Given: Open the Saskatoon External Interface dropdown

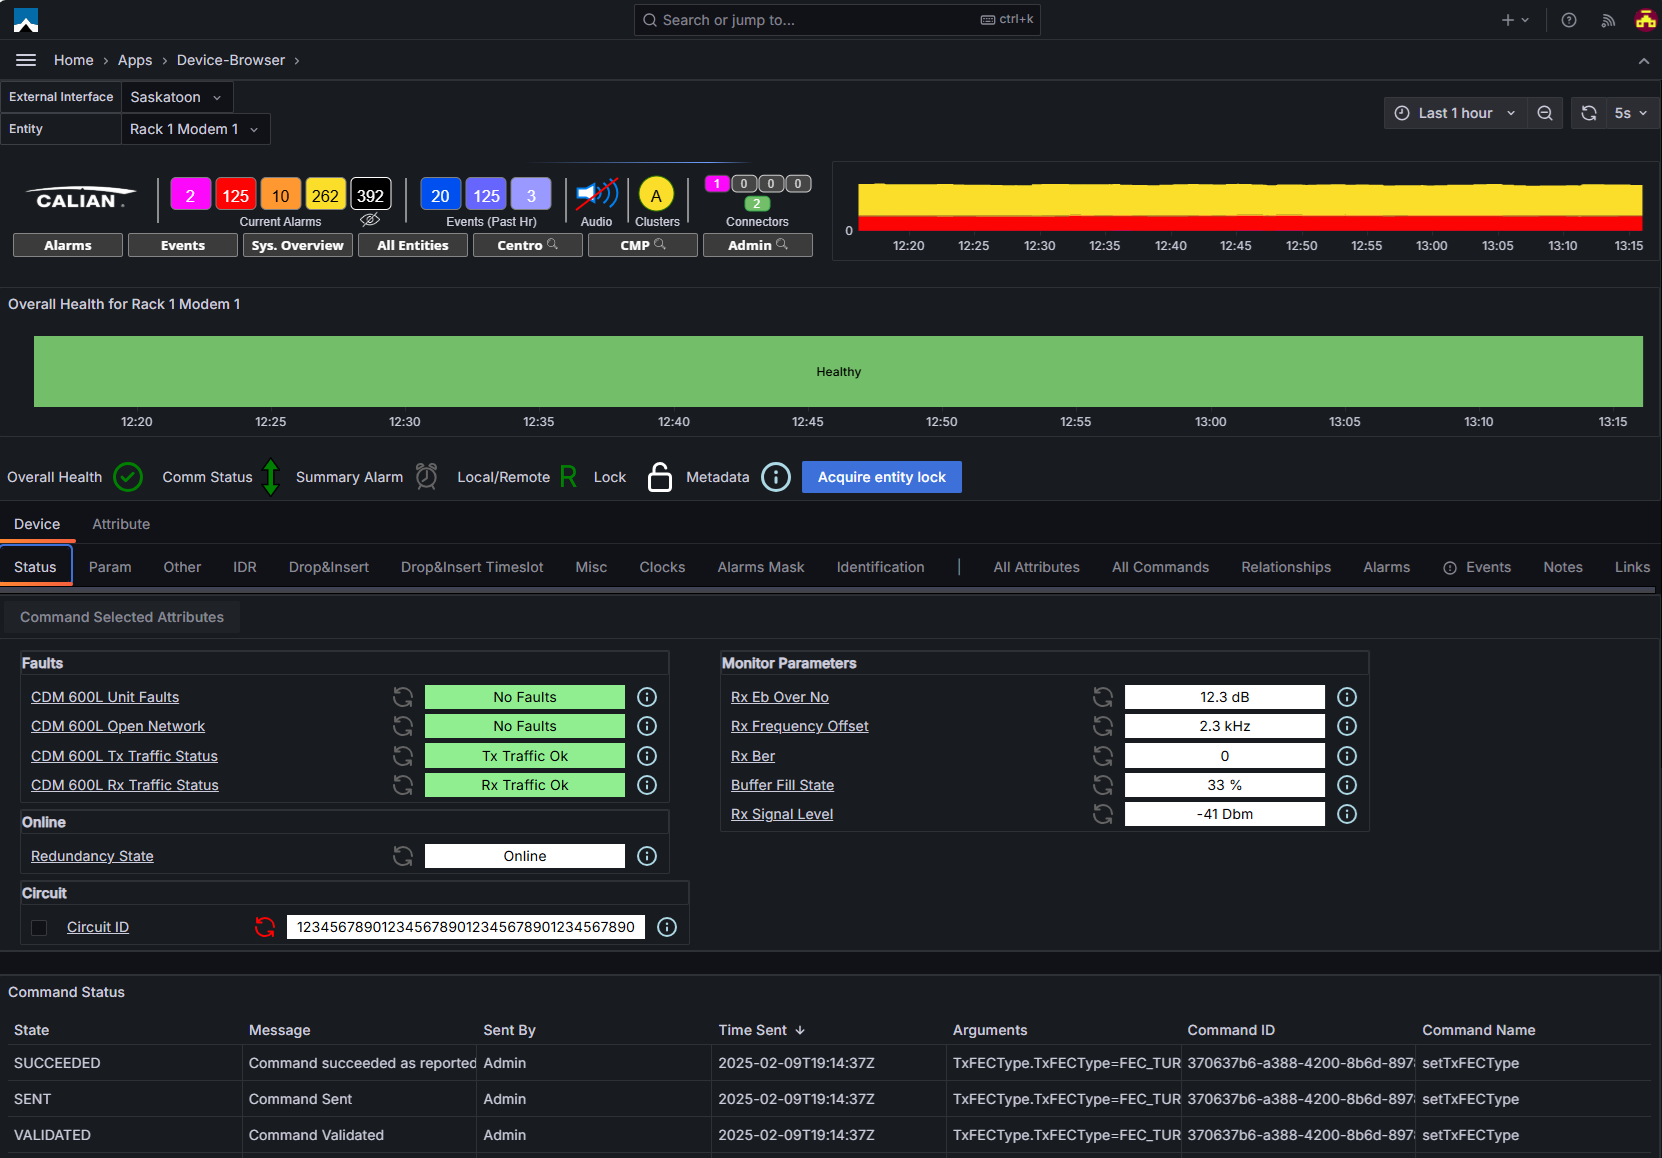Looking at the screenshot, I should (177, 97).
